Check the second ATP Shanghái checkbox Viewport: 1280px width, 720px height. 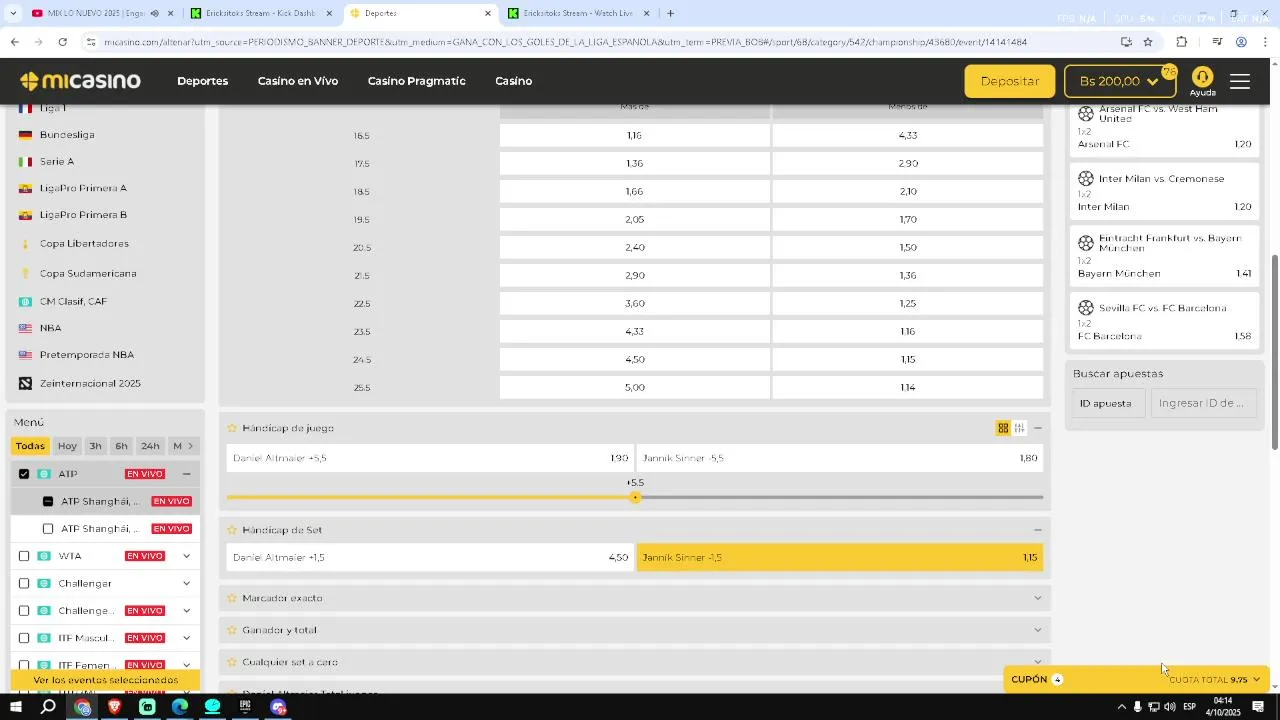point(48,528)
